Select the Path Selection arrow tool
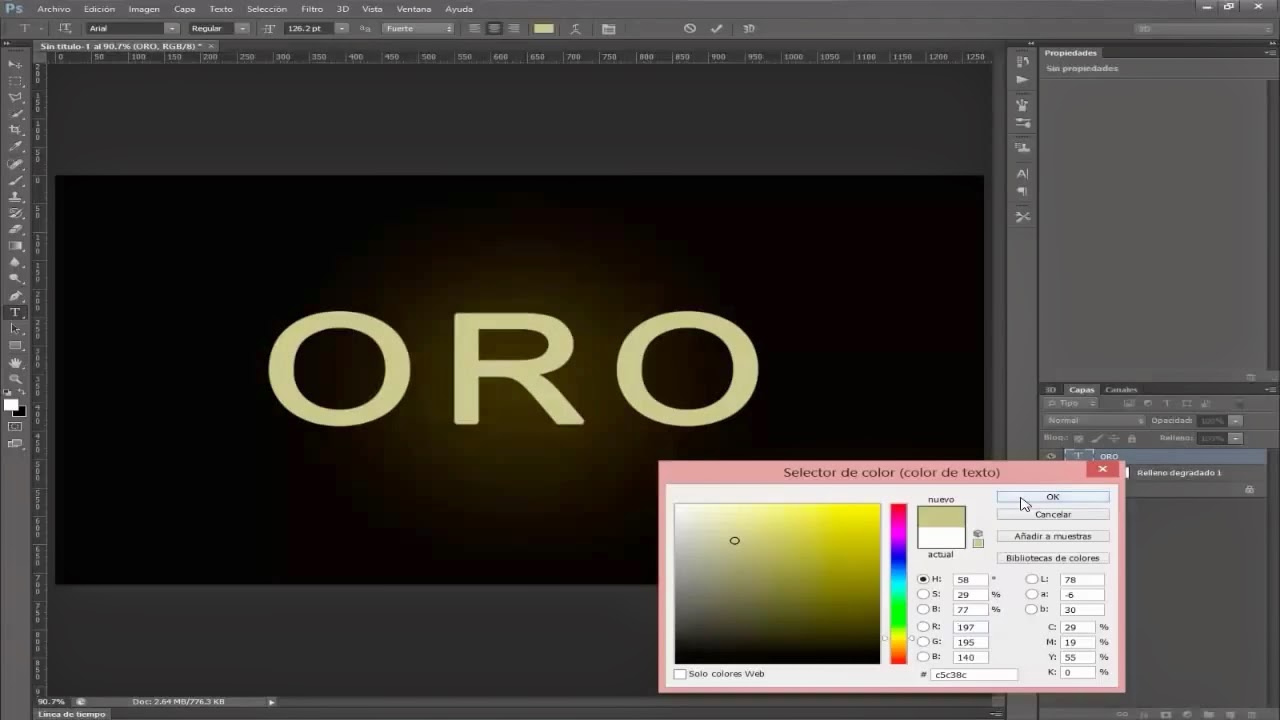This screenshot has height=720, width=1280. pos(15,329)
